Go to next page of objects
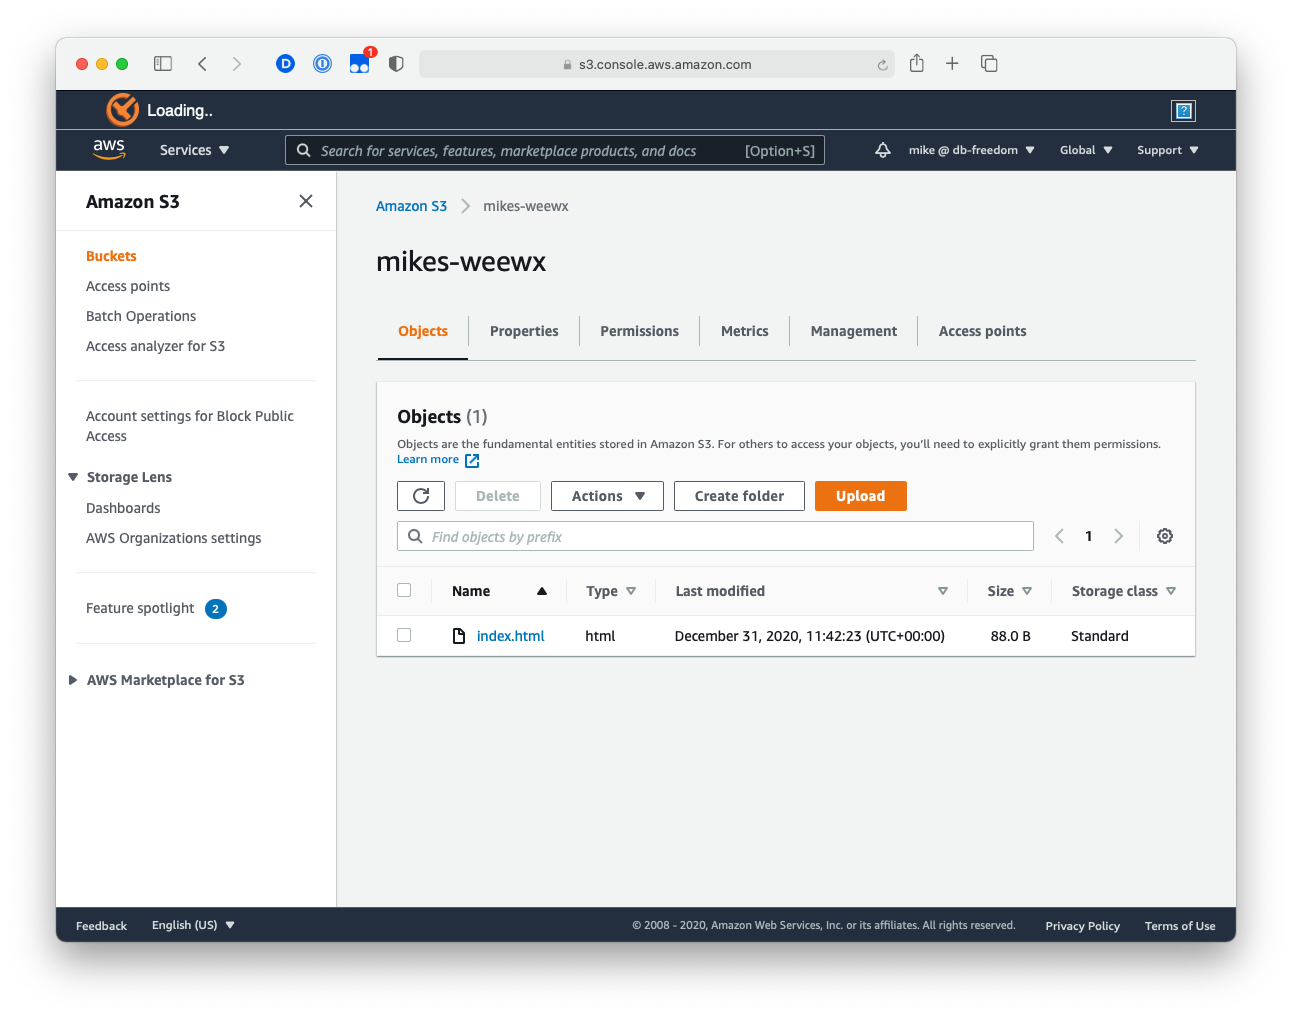This screenshot has width=1292, height=1016. [1119, 536]
